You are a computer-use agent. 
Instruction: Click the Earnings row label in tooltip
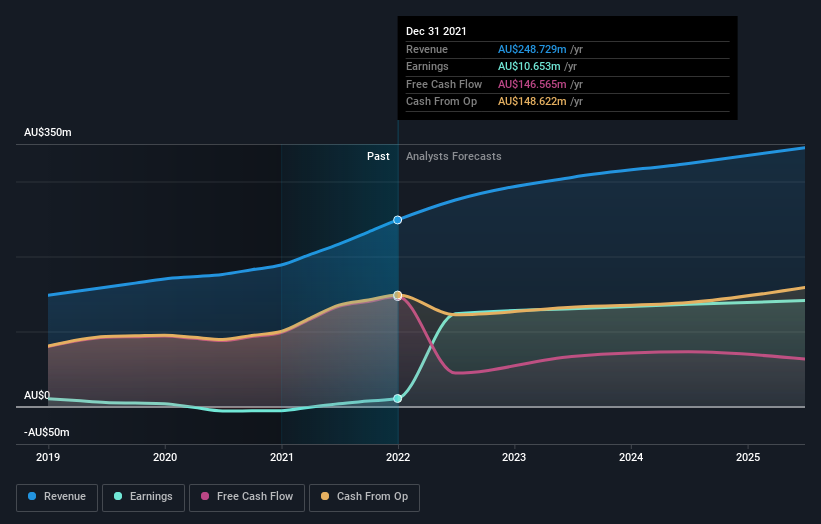[x=427, y=66]
